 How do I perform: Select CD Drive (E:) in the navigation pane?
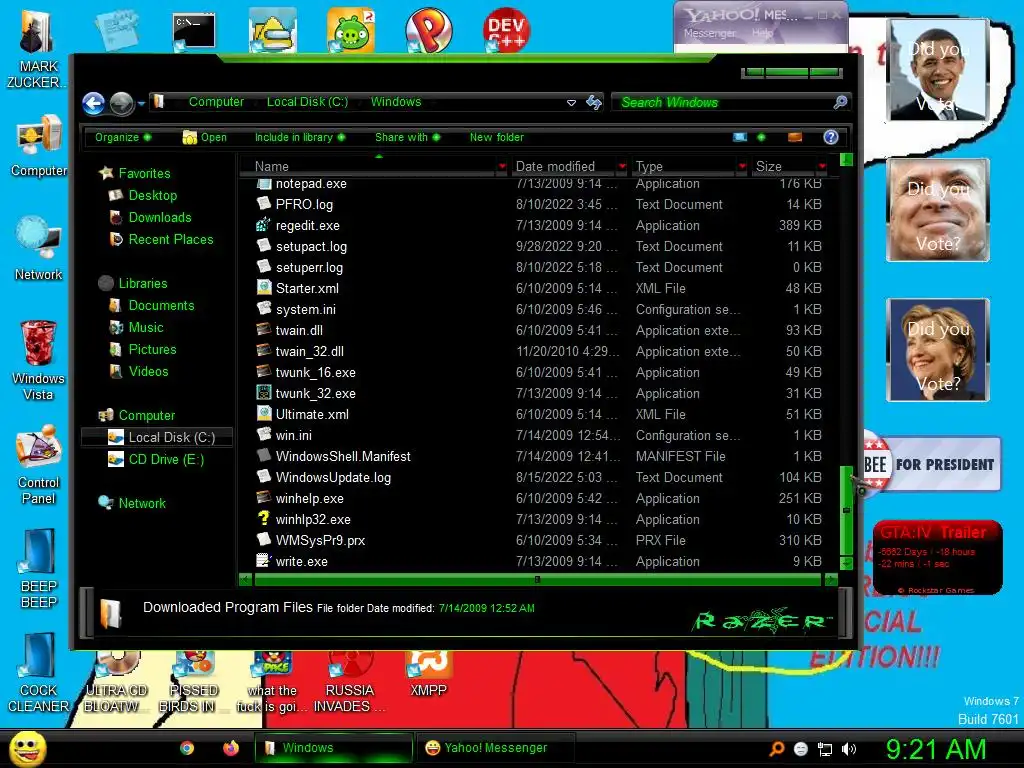166,460
